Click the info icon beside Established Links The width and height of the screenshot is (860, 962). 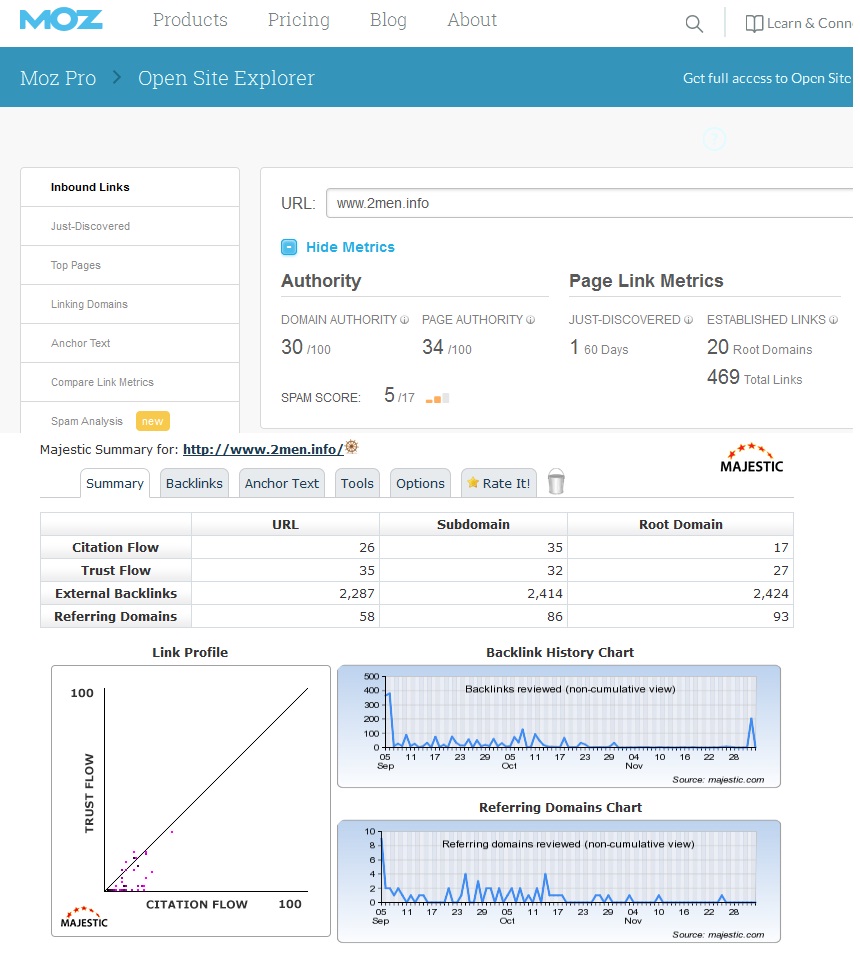[x=834, y=320]
